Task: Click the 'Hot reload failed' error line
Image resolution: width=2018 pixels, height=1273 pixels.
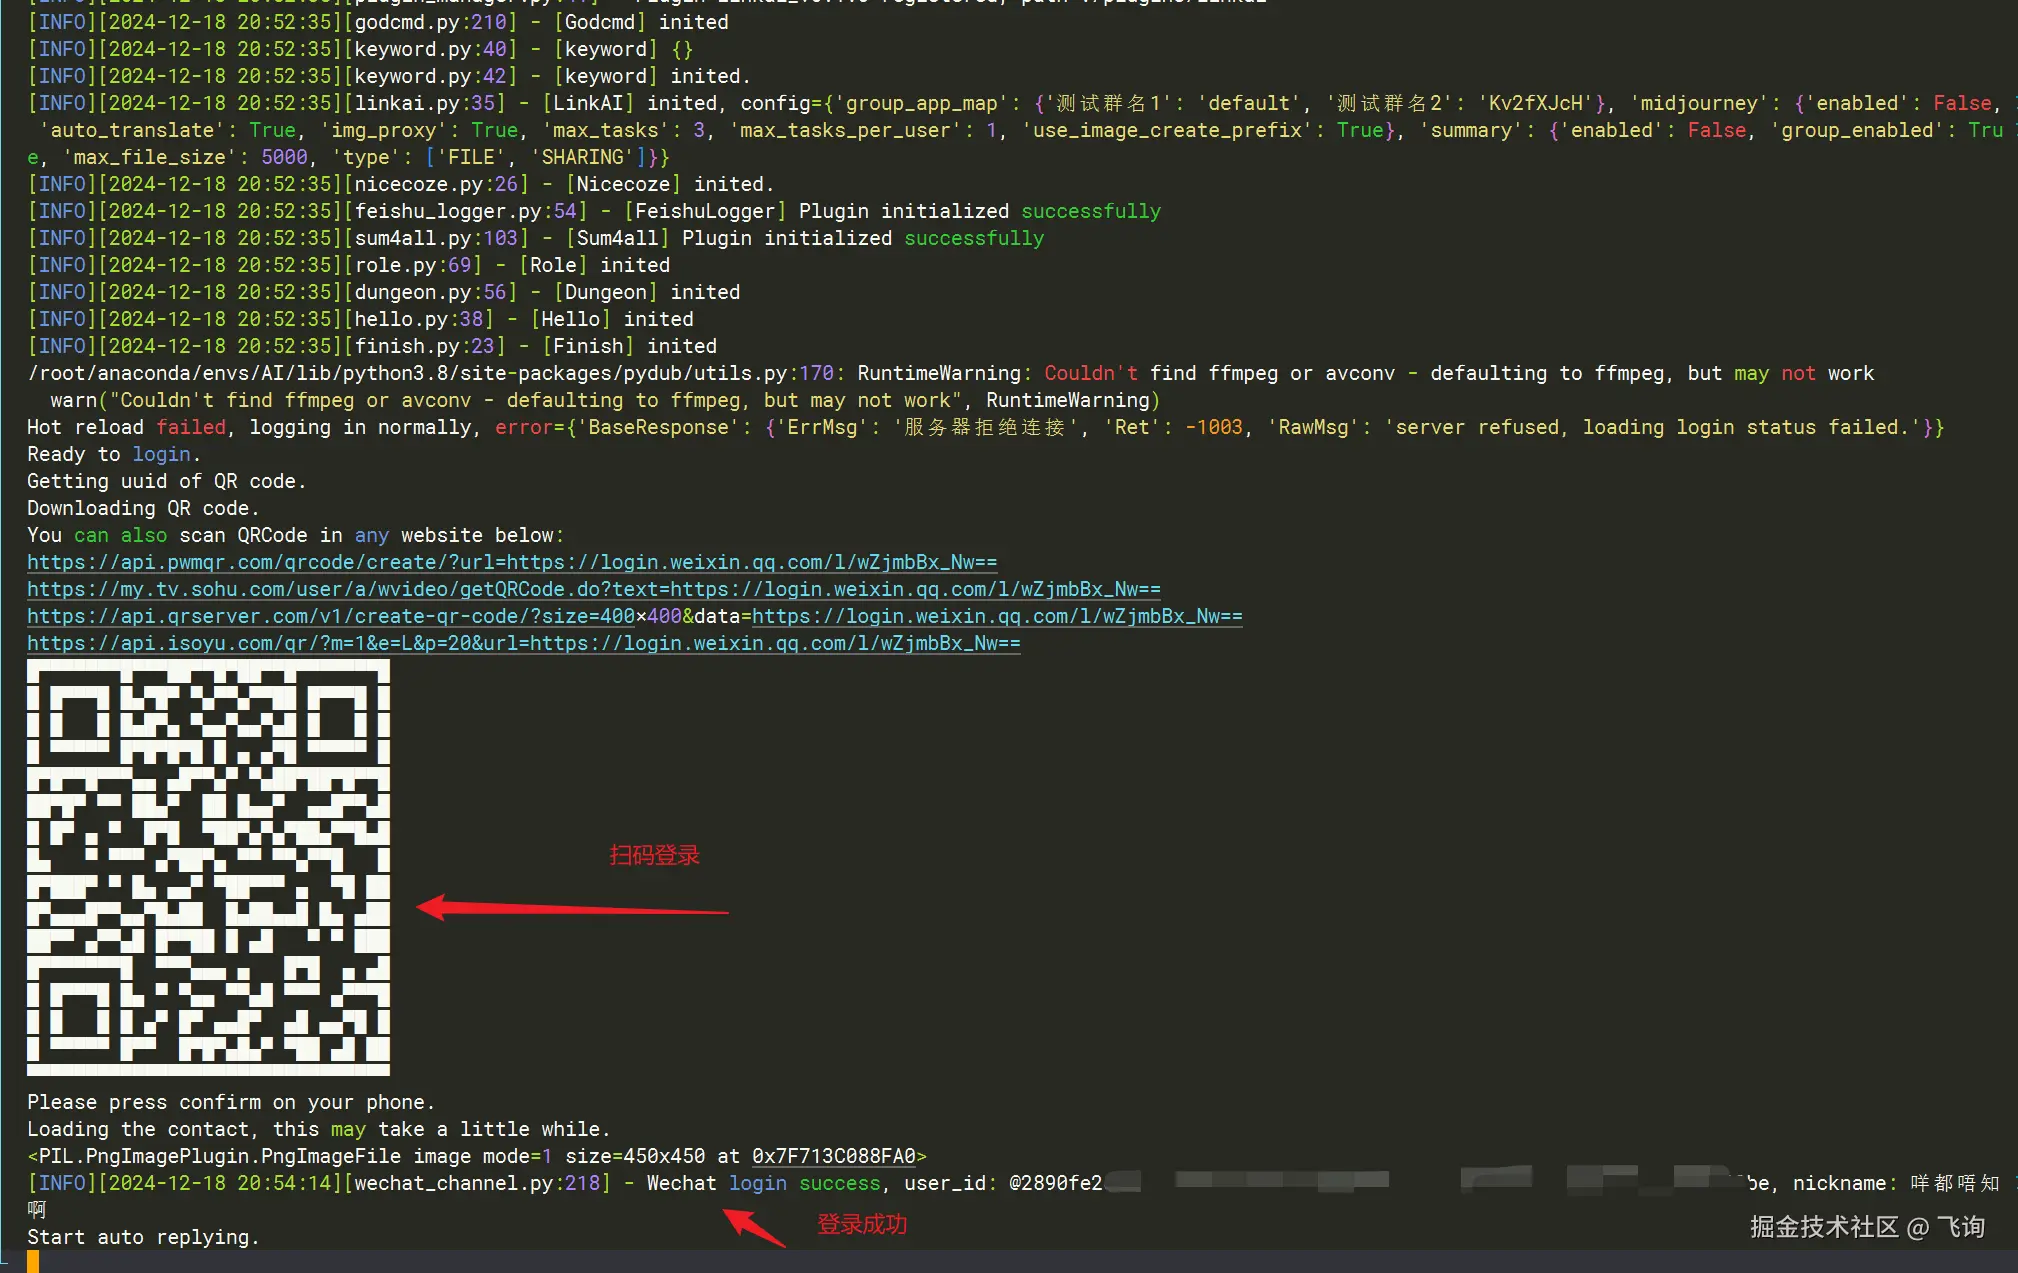Action: click(x=128, y=427)
